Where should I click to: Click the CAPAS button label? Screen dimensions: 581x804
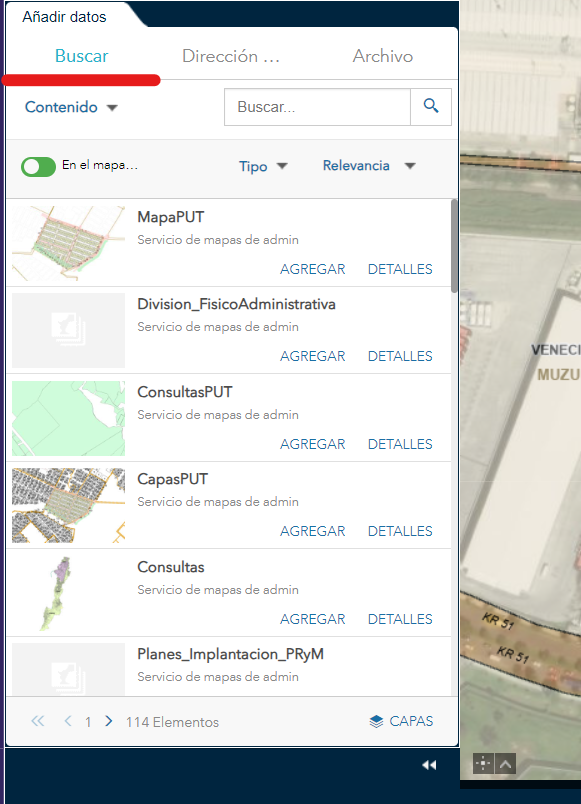(x=411, y=721)
